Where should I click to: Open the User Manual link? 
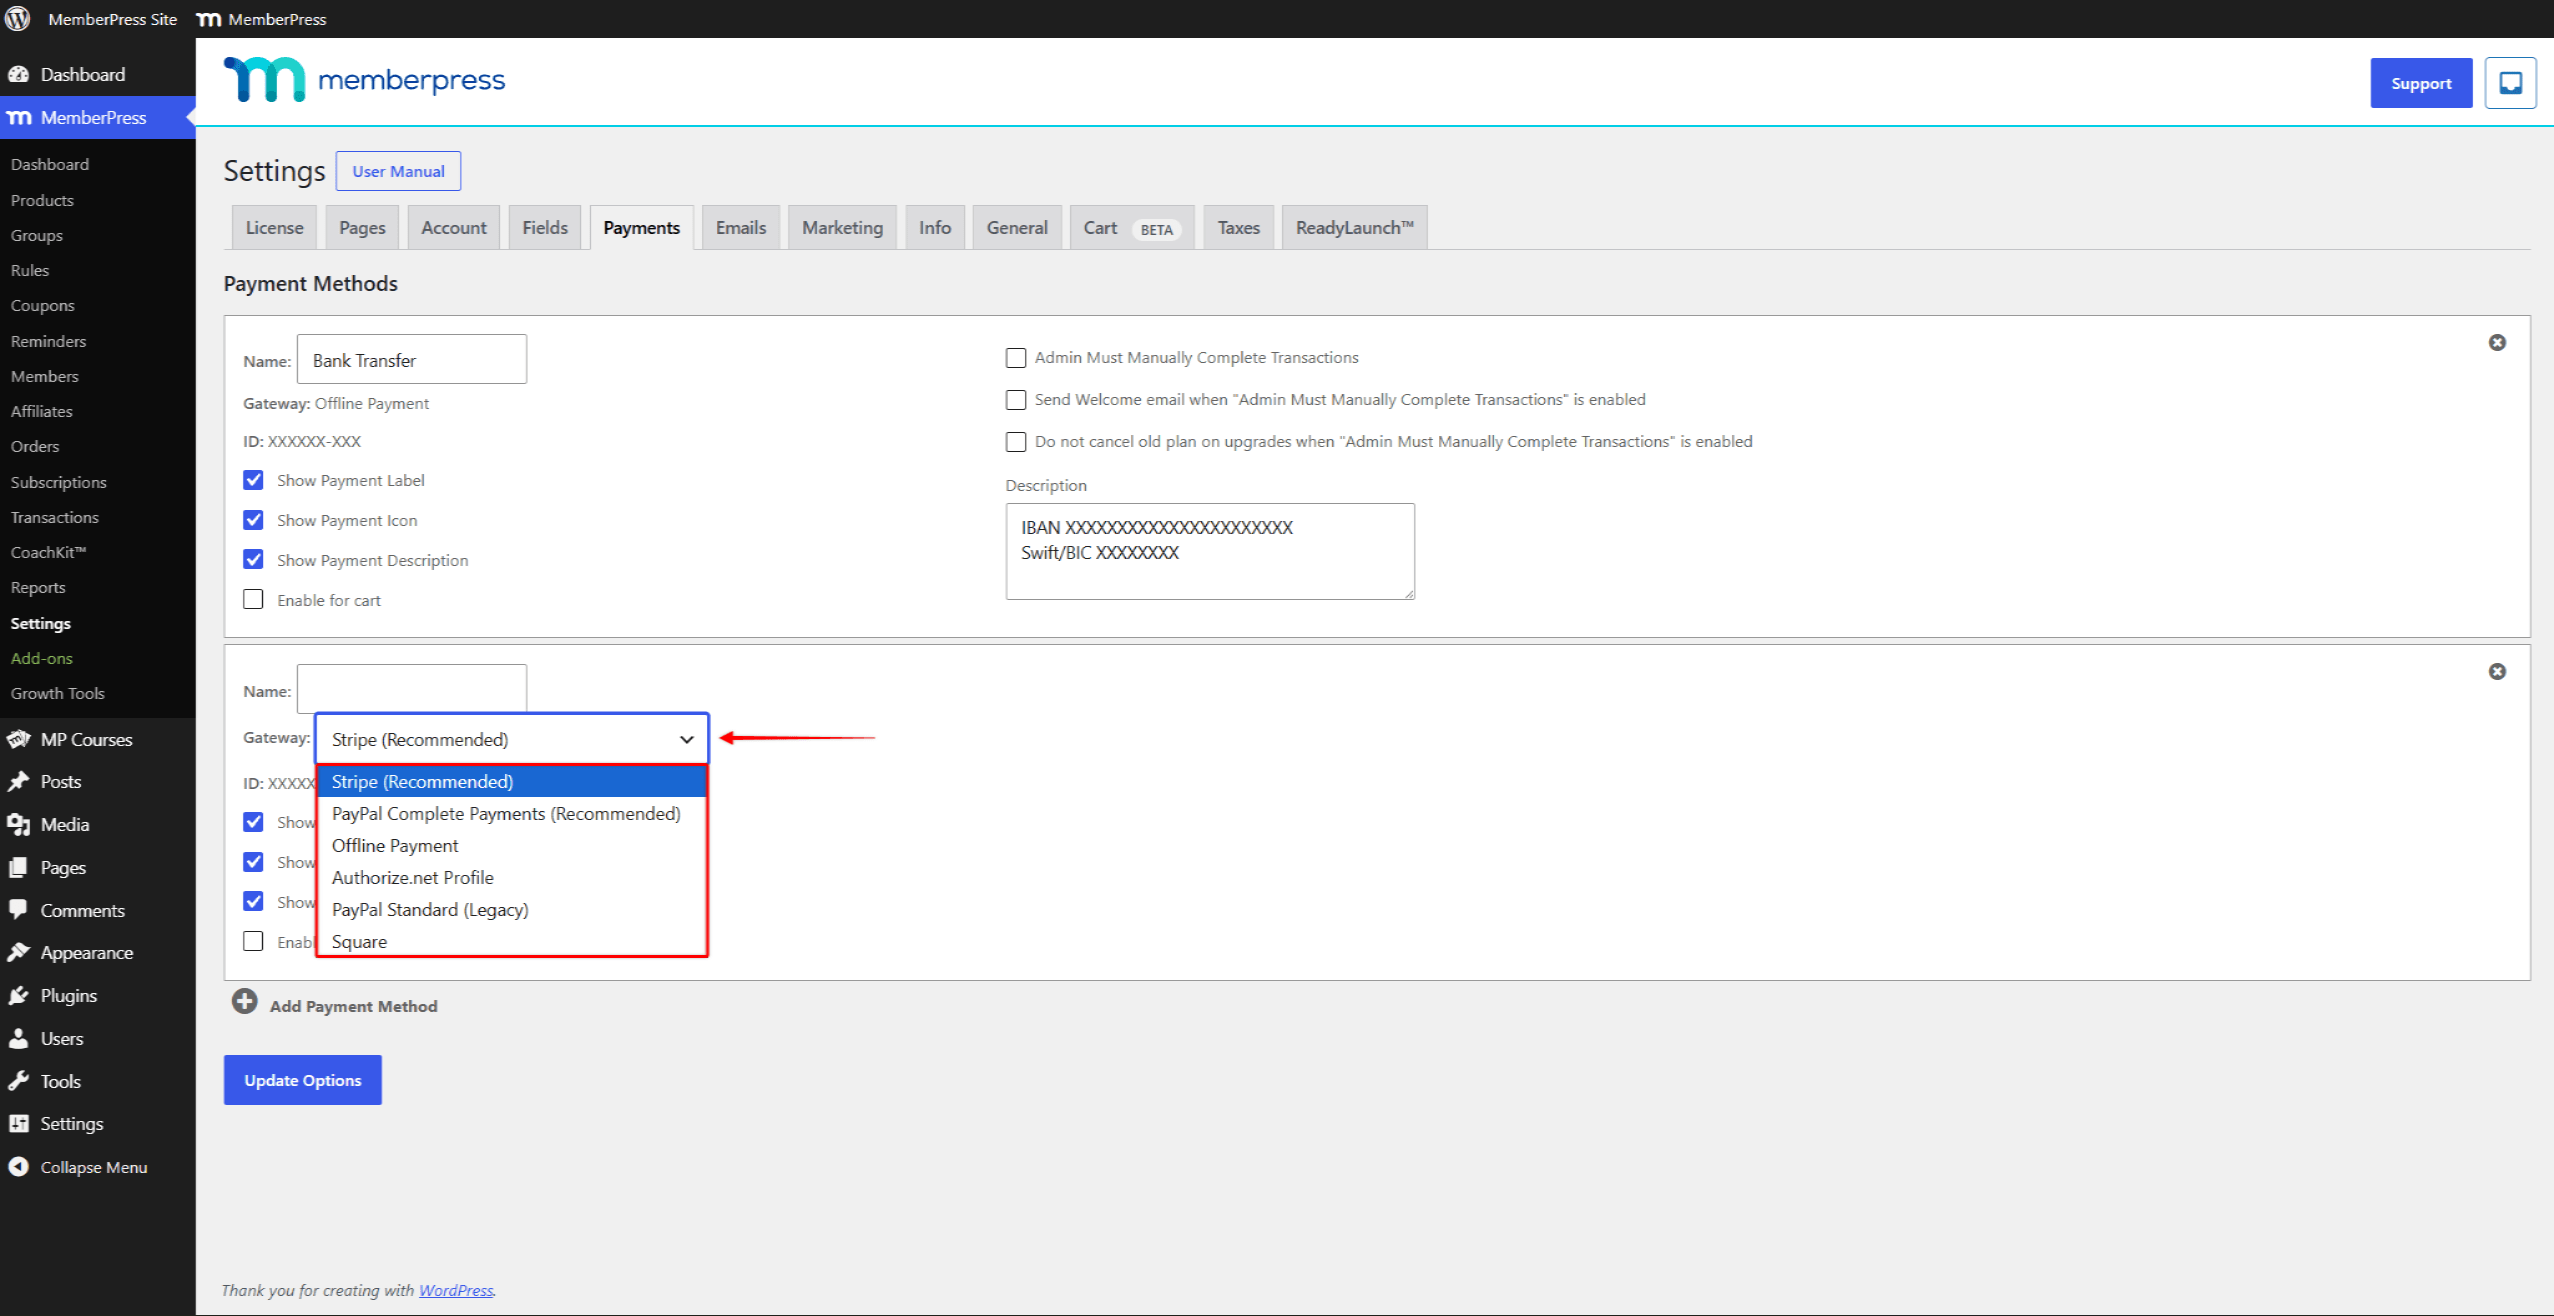(x=398, y=171)
